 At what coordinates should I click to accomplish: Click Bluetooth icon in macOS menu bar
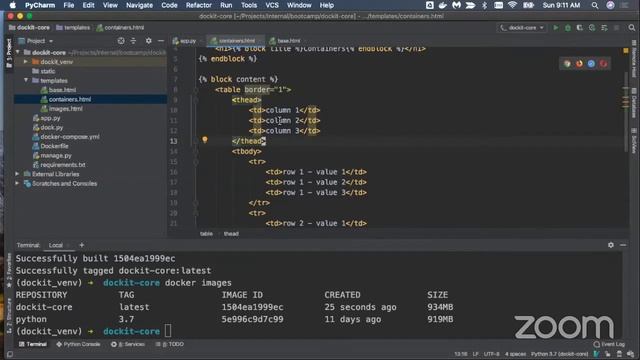[x=484, y=5]
